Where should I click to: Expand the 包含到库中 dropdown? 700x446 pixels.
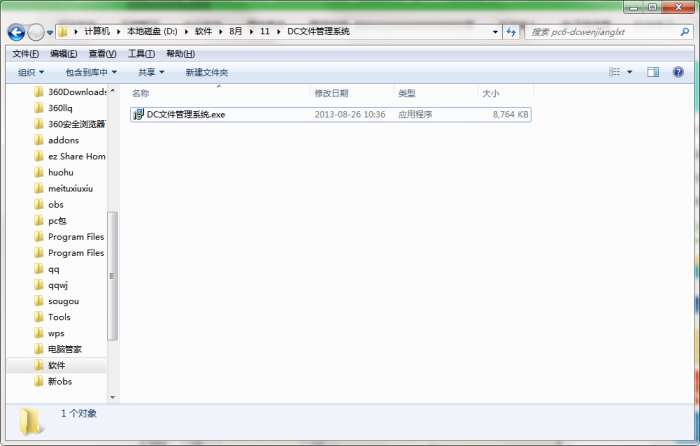91,72
